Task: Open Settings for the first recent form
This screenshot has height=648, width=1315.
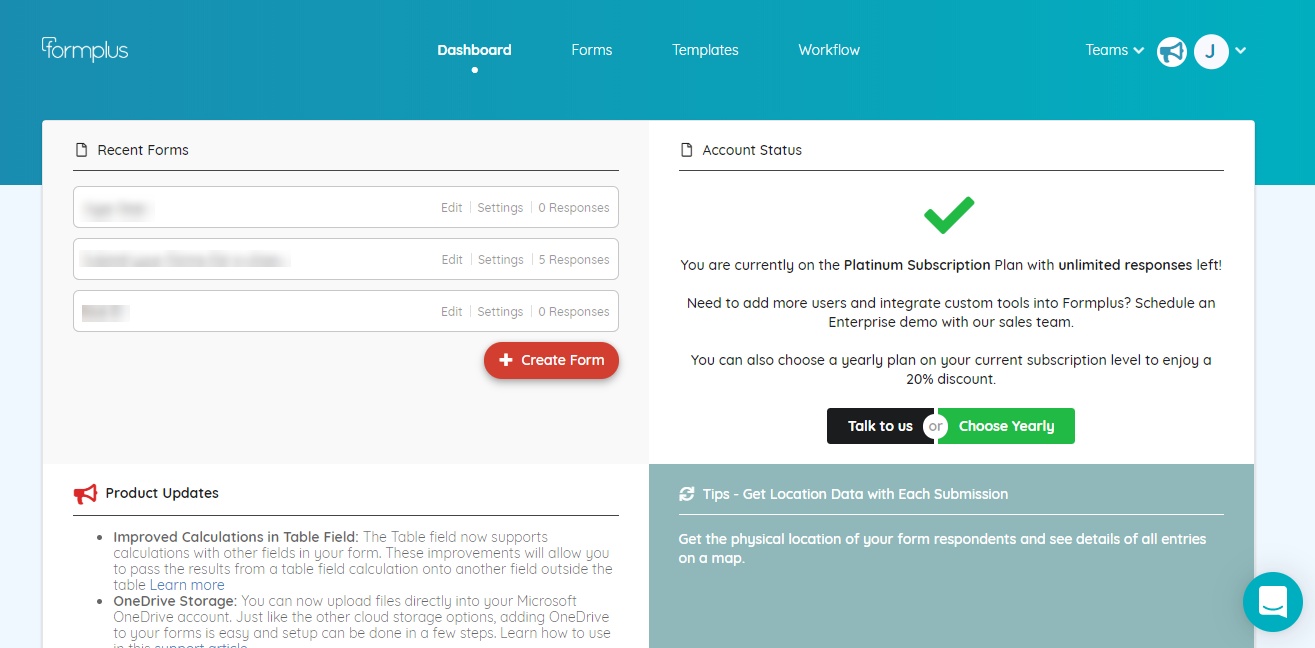Action: tap(500, 208)
